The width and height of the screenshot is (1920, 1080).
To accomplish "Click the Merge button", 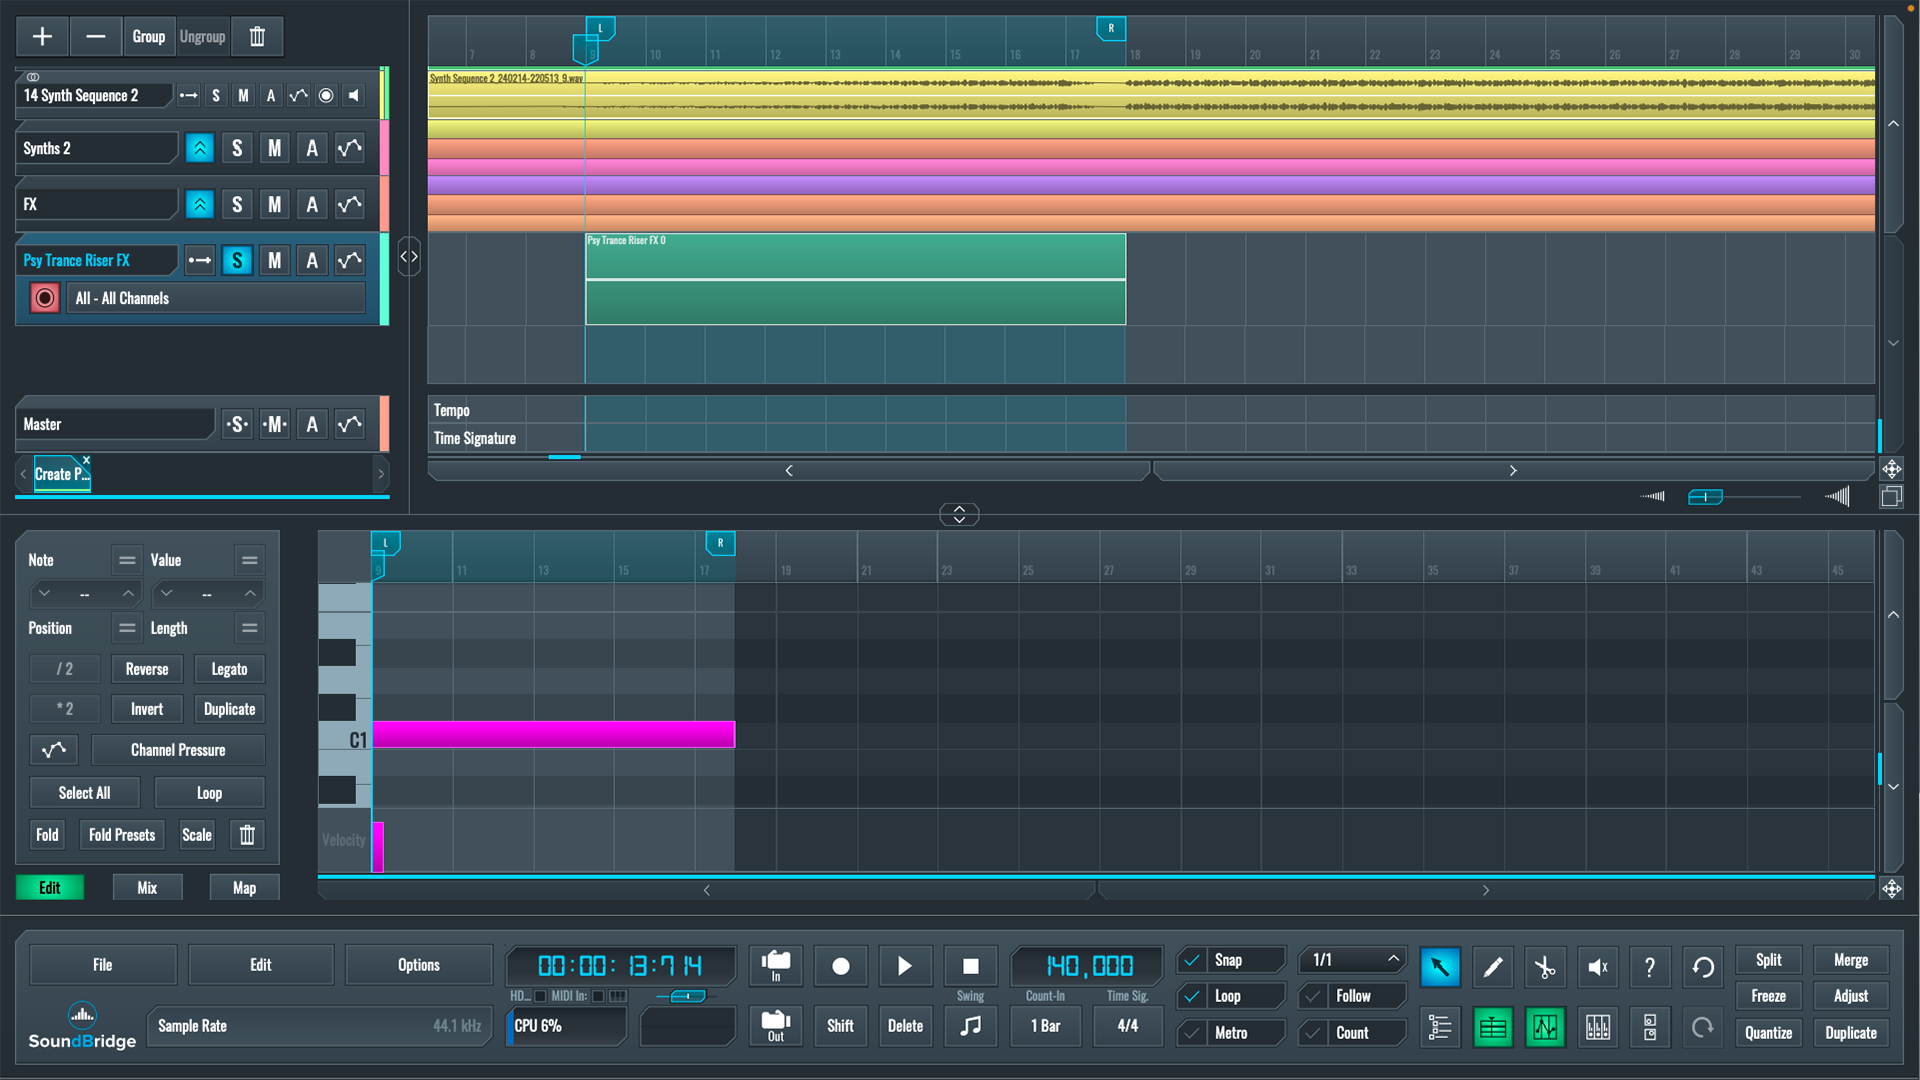I will (x=1851, y=960).
